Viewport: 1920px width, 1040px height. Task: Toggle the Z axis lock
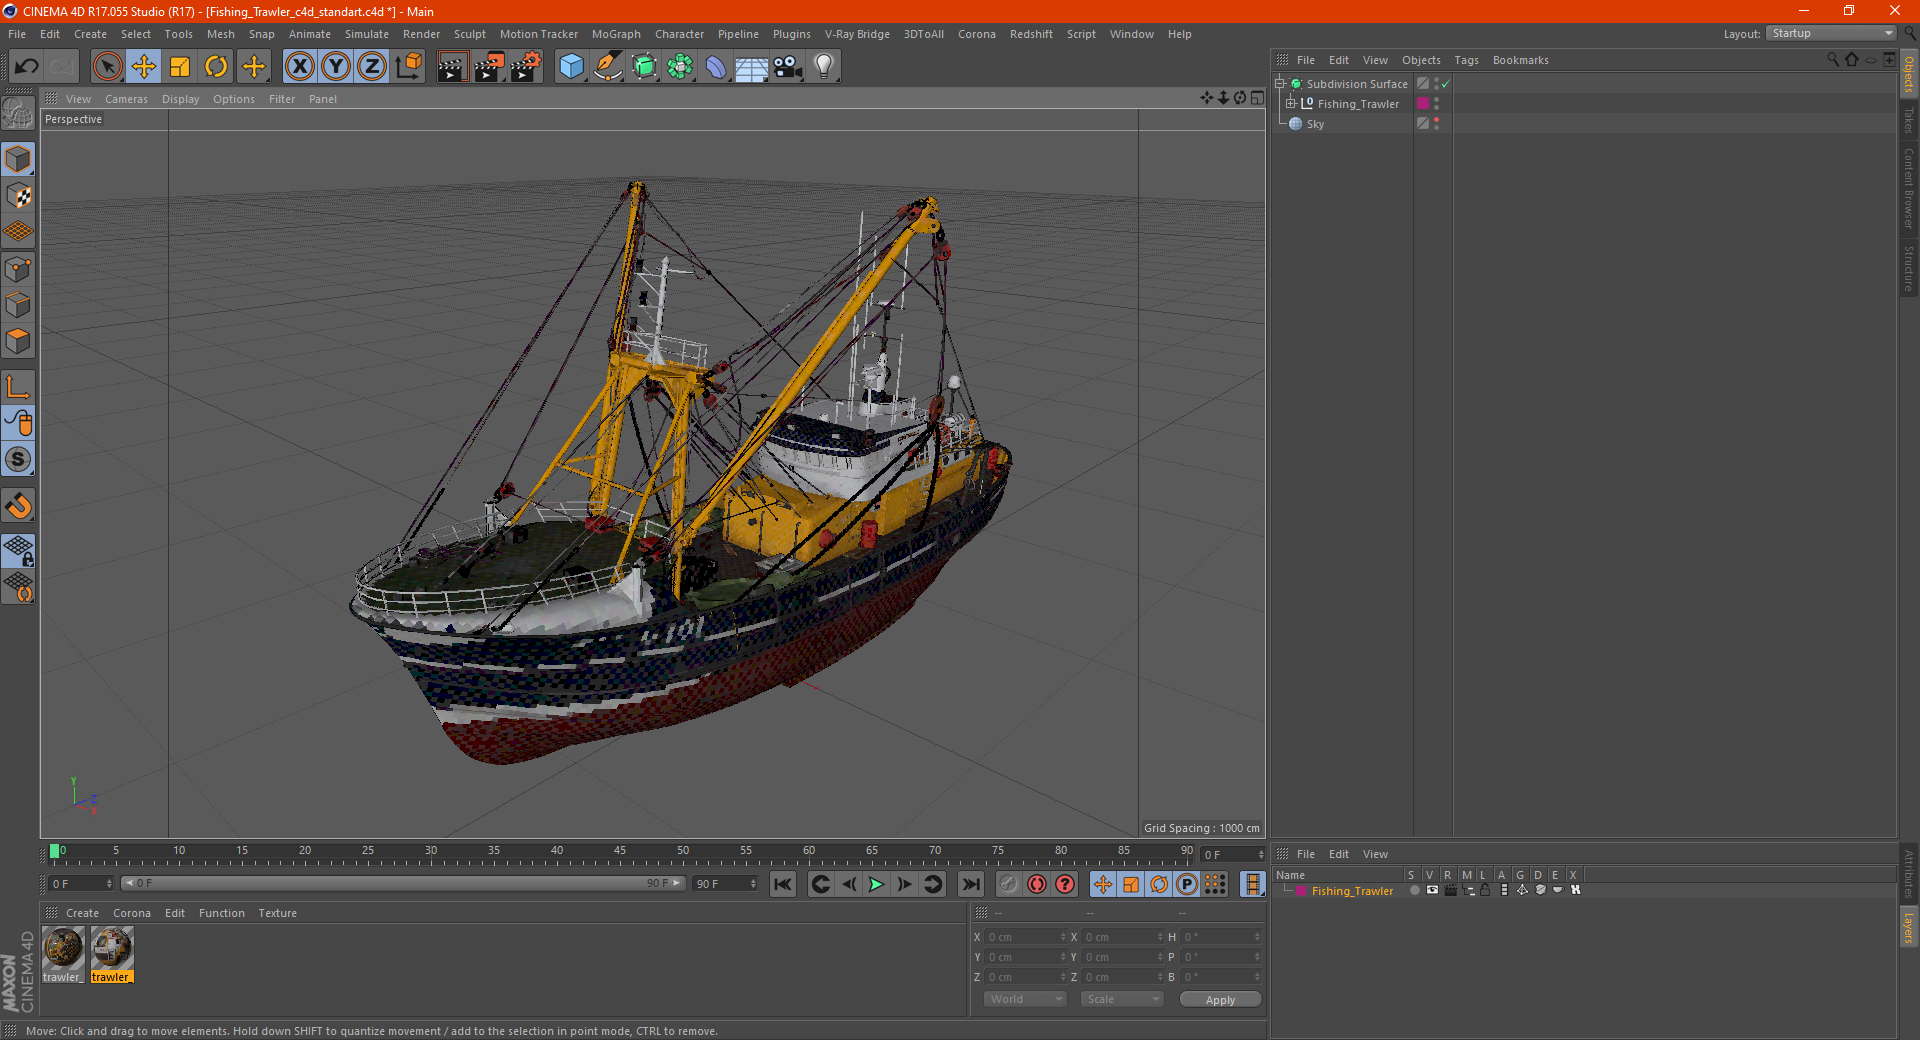click(x=372, y=67)
